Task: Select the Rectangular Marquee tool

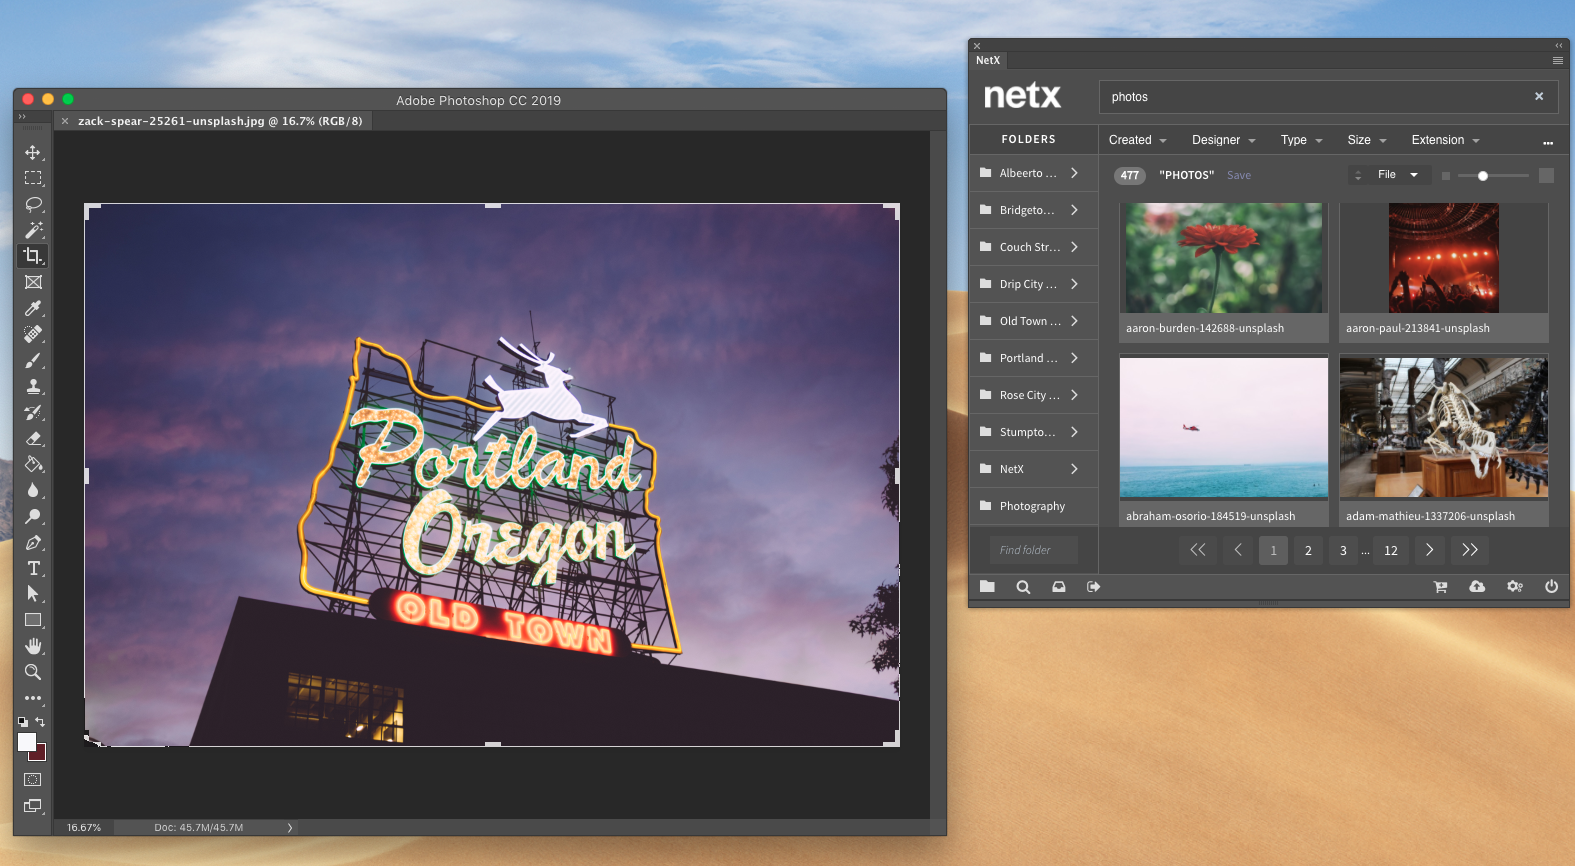Action: [33, 178]
